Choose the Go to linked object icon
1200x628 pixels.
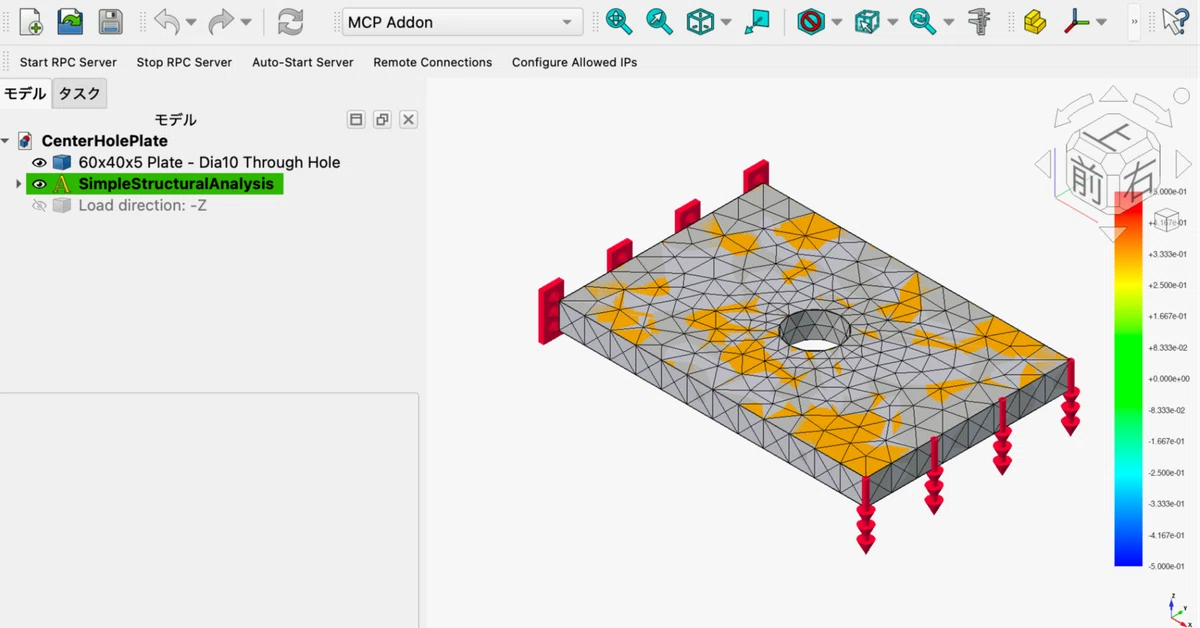[757, 21]
